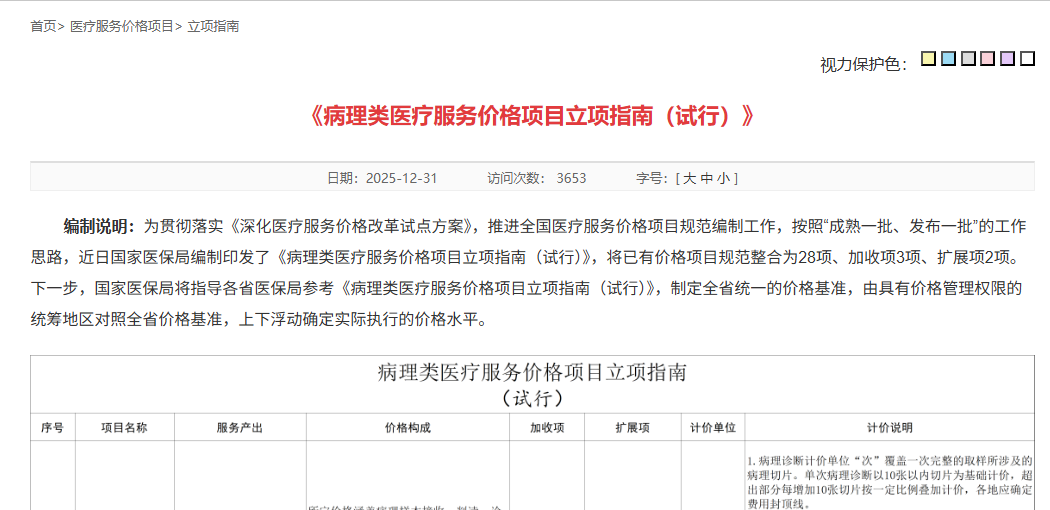Set font size to 中 (medium)
Screen dimensions: 1050x510
pos(707,178)
